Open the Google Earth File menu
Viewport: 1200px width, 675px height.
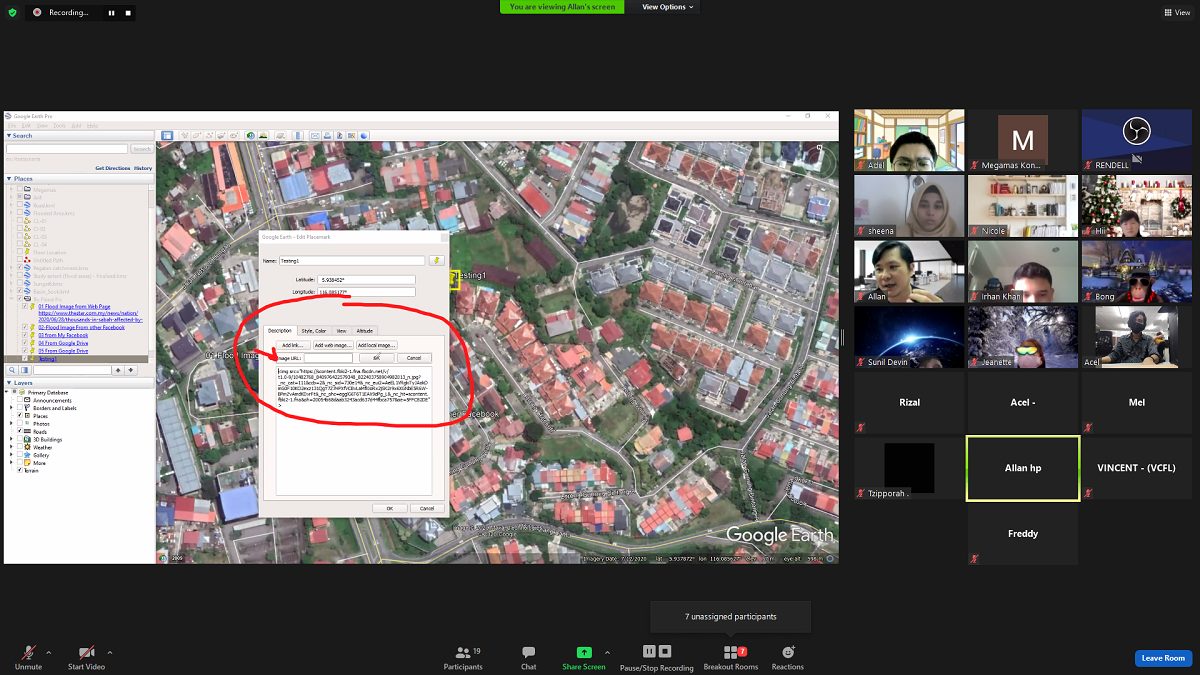point(10,125)
